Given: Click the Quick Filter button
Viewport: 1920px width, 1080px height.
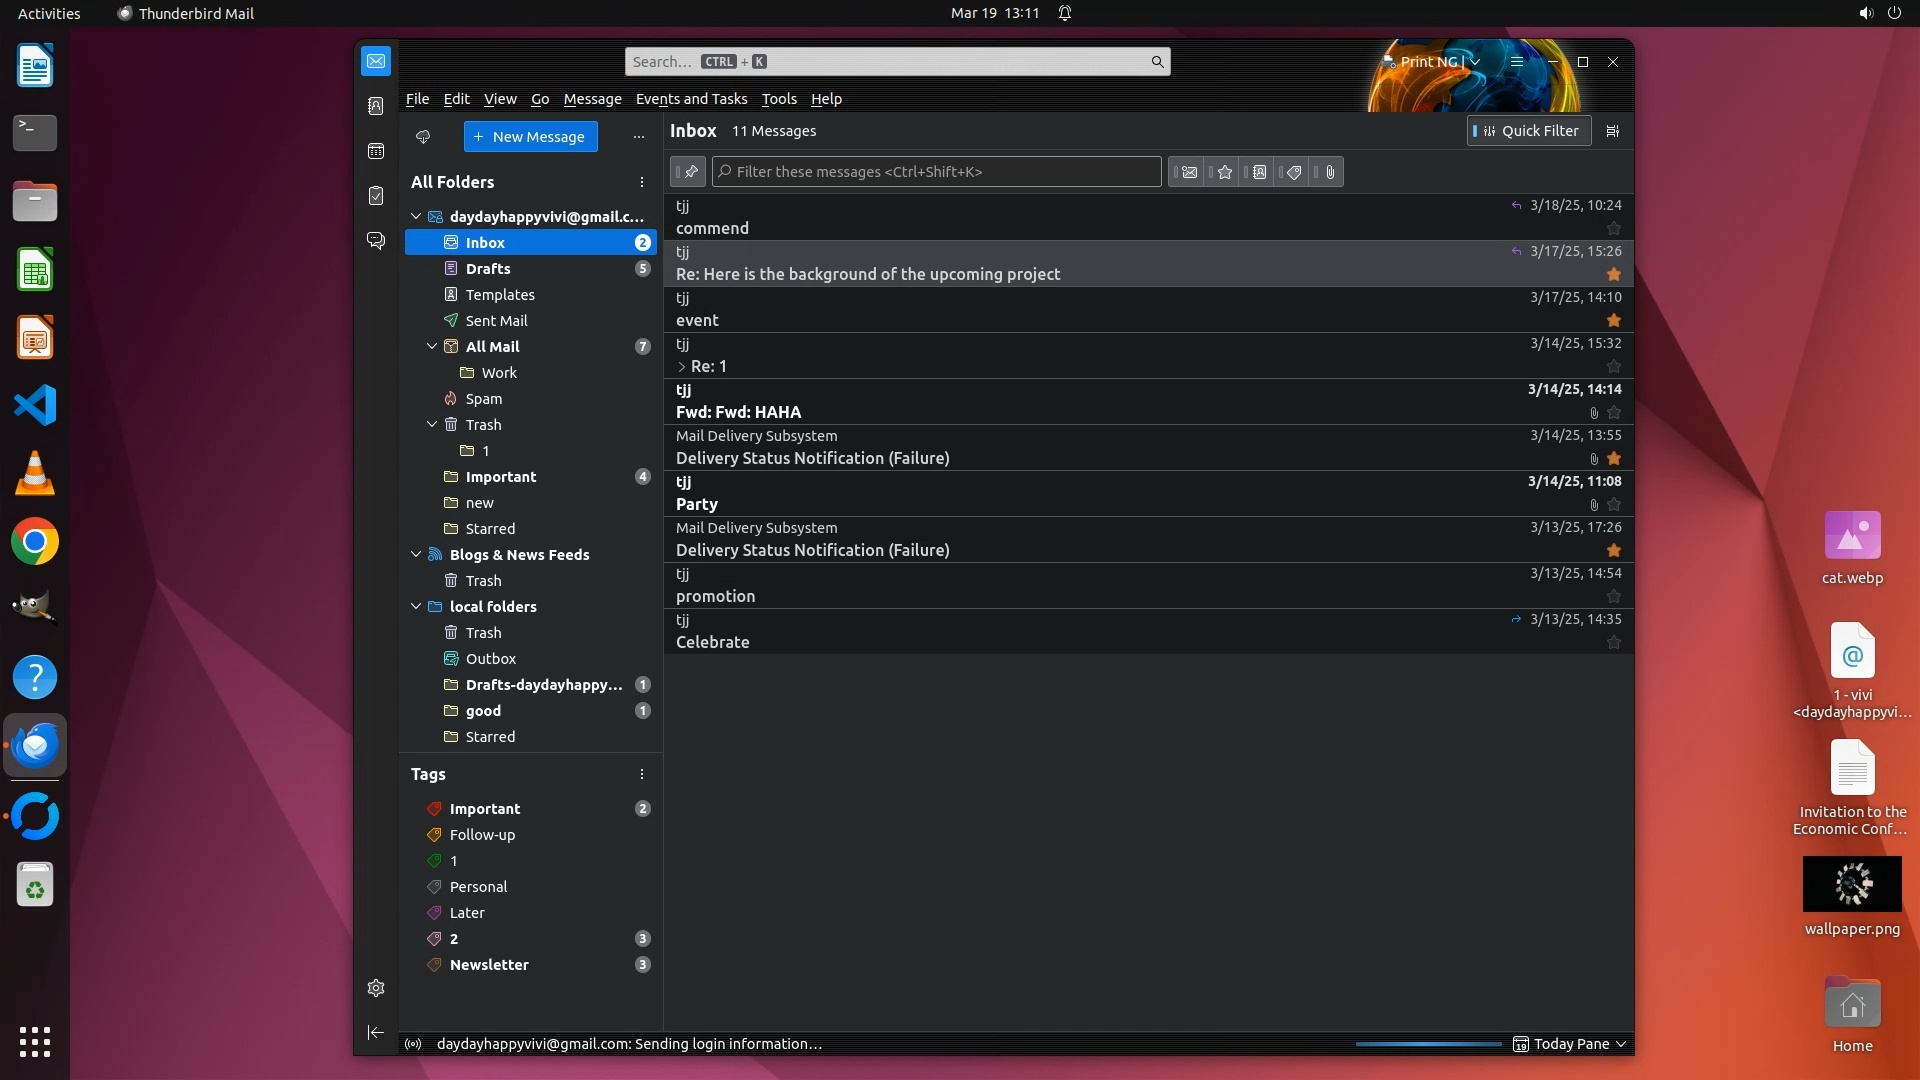Looking at the screenshot, I should pos(1528,131).
